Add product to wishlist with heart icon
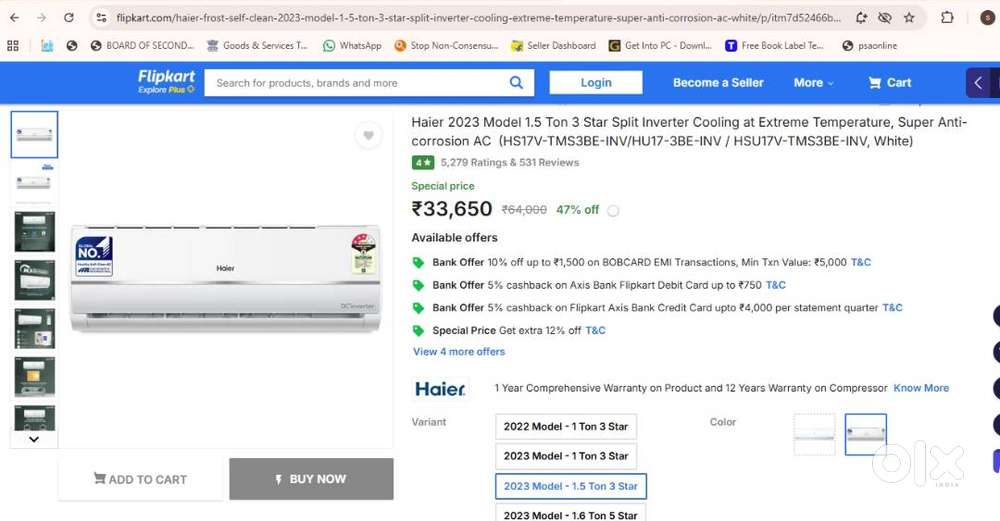Screen dimensions: 1000x521 [x=368, y=136]
